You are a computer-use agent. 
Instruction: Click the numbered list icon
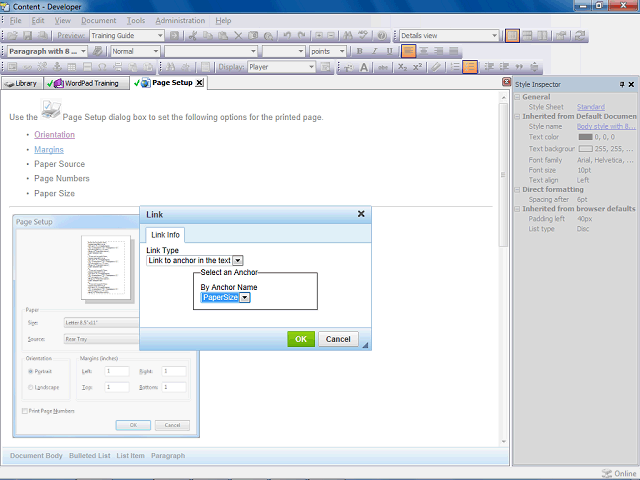coord(455,67)
